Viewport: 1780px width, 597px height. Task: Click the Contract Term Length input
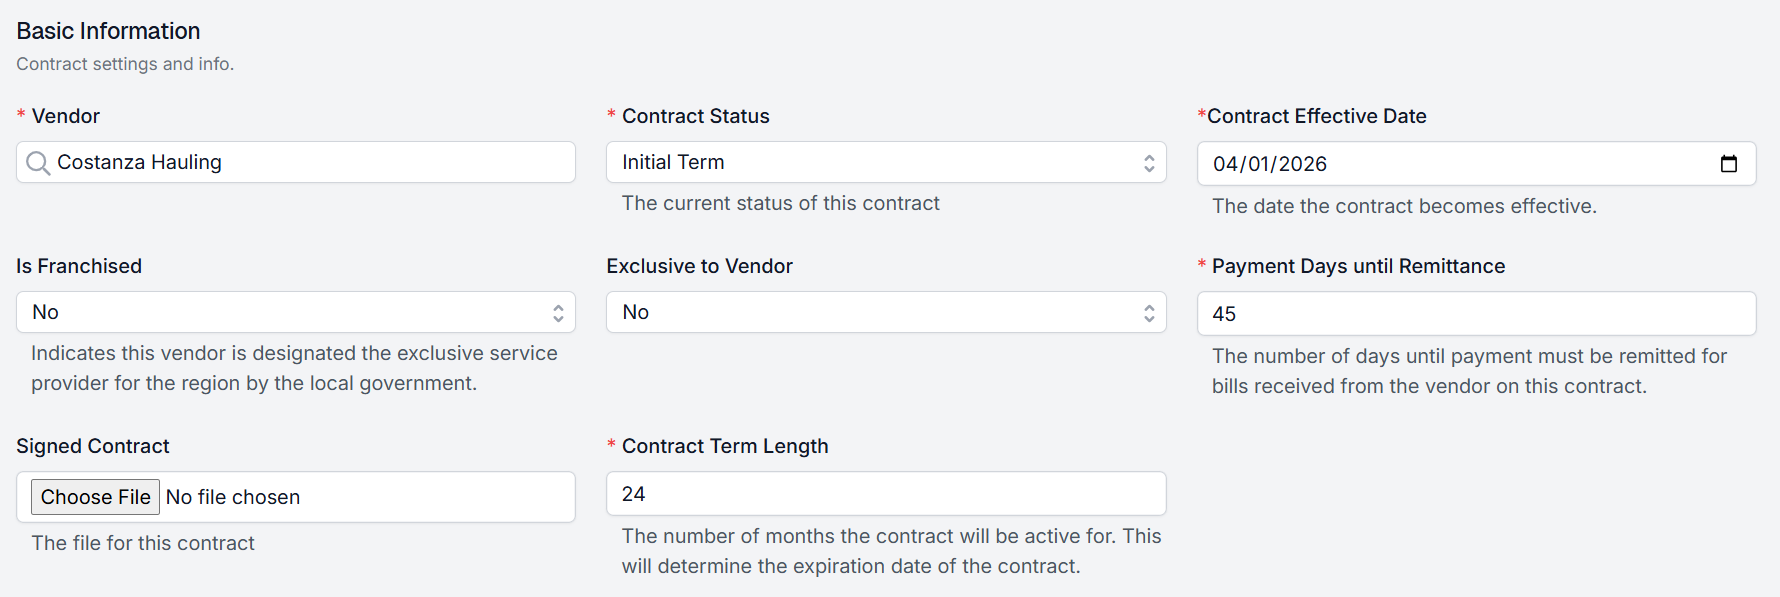tap(885, 494)
